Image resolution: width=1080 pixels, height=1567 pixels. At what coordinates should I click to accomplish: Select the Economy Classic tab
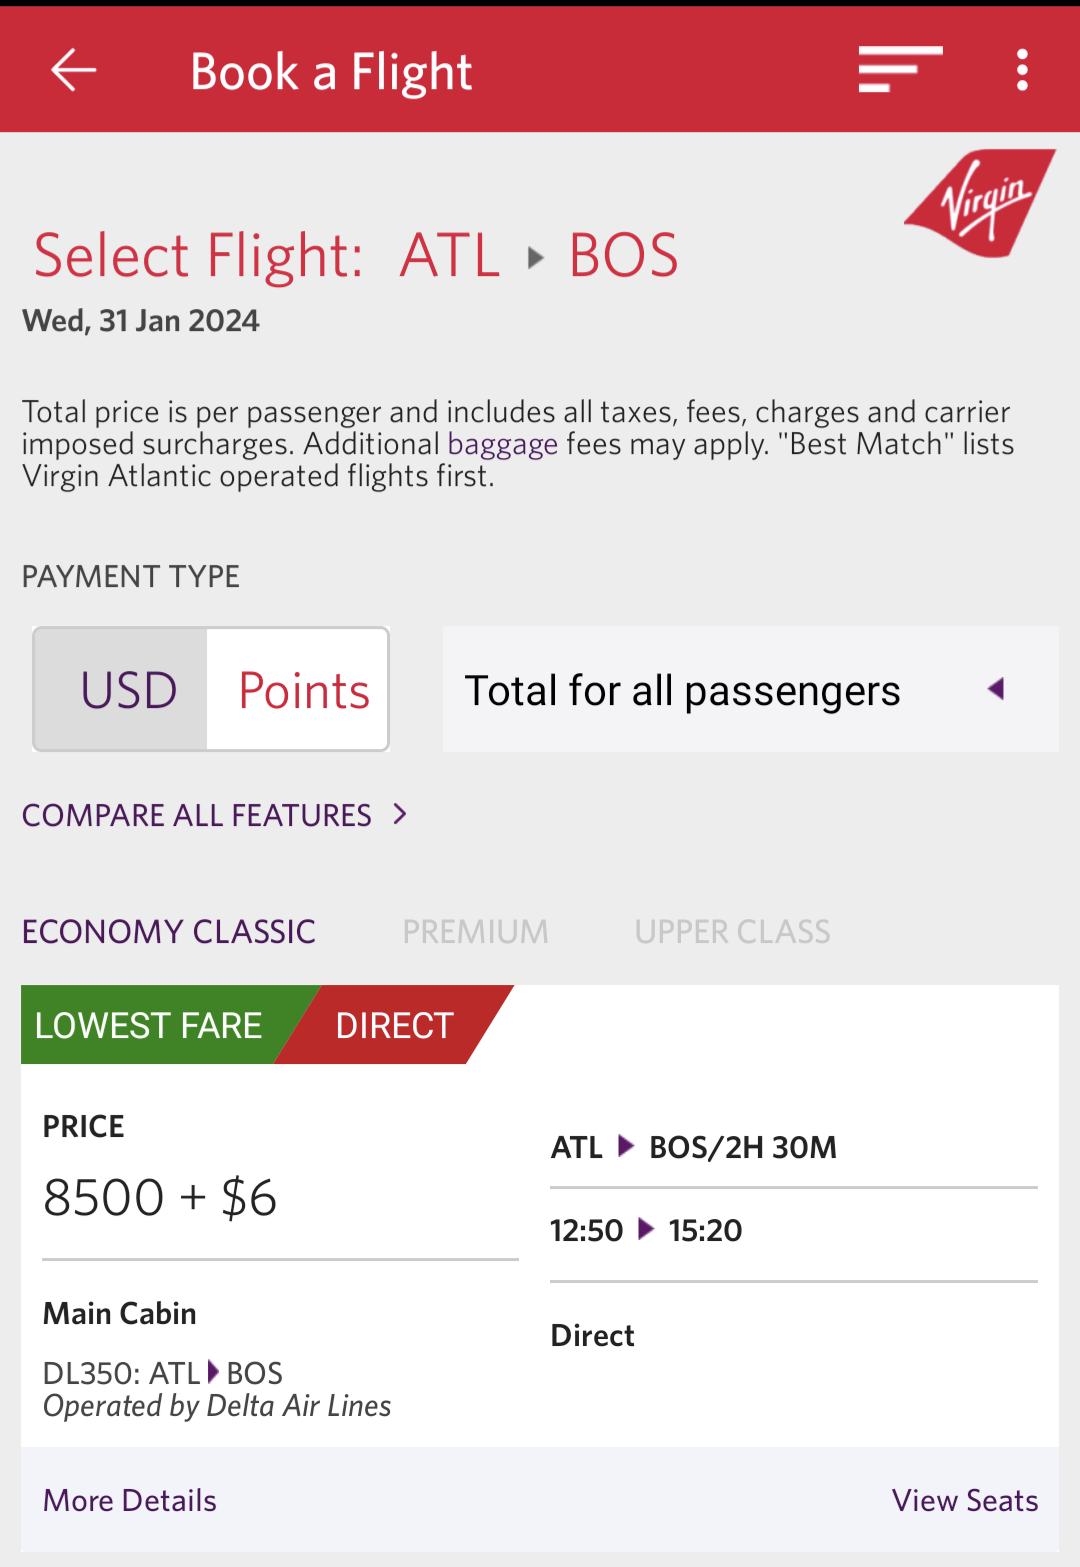click(x=169, y=932)
